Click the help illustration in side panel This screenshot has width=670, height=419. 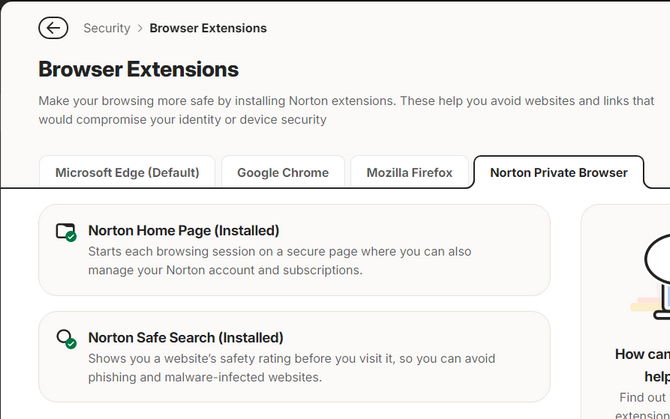click(650, 275)
